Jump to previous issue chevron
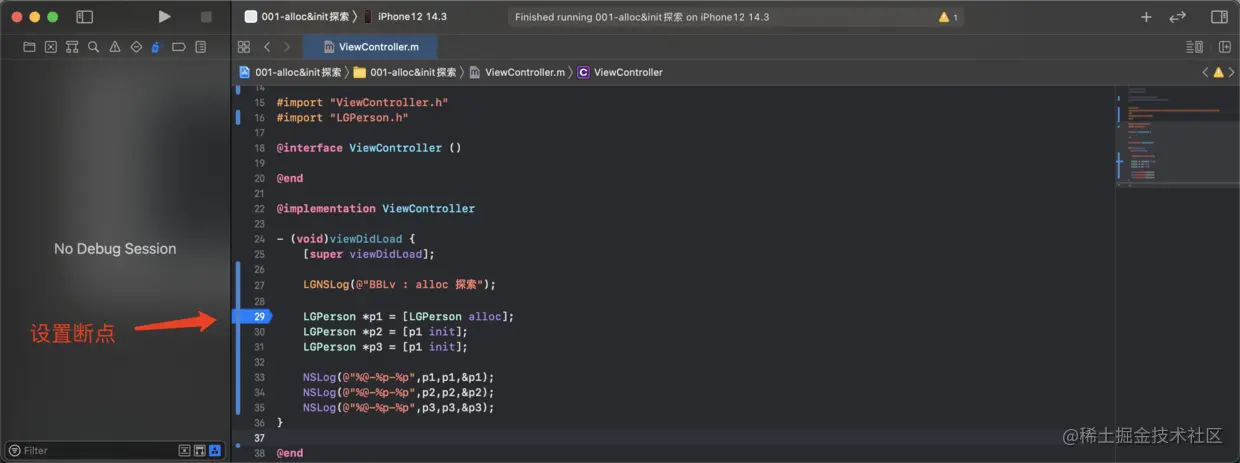The width and height of the screenshot is (1240, 463). point(1205,72)
